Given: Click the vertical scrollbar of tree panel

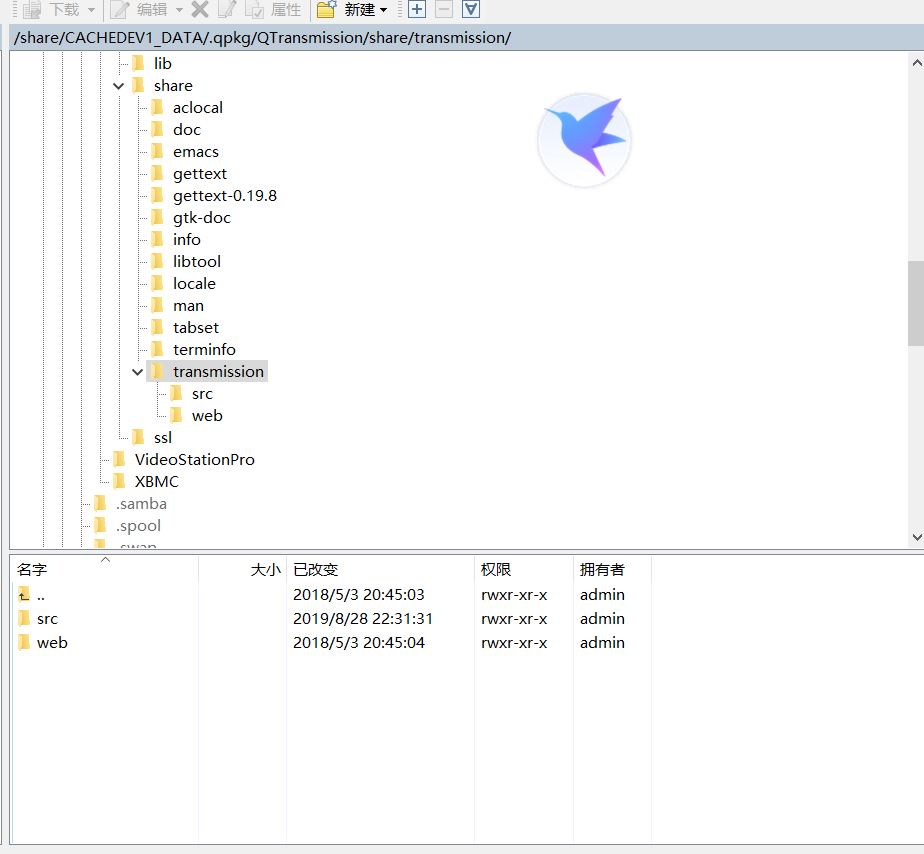Looking at the screenshot, I should 915,302.
